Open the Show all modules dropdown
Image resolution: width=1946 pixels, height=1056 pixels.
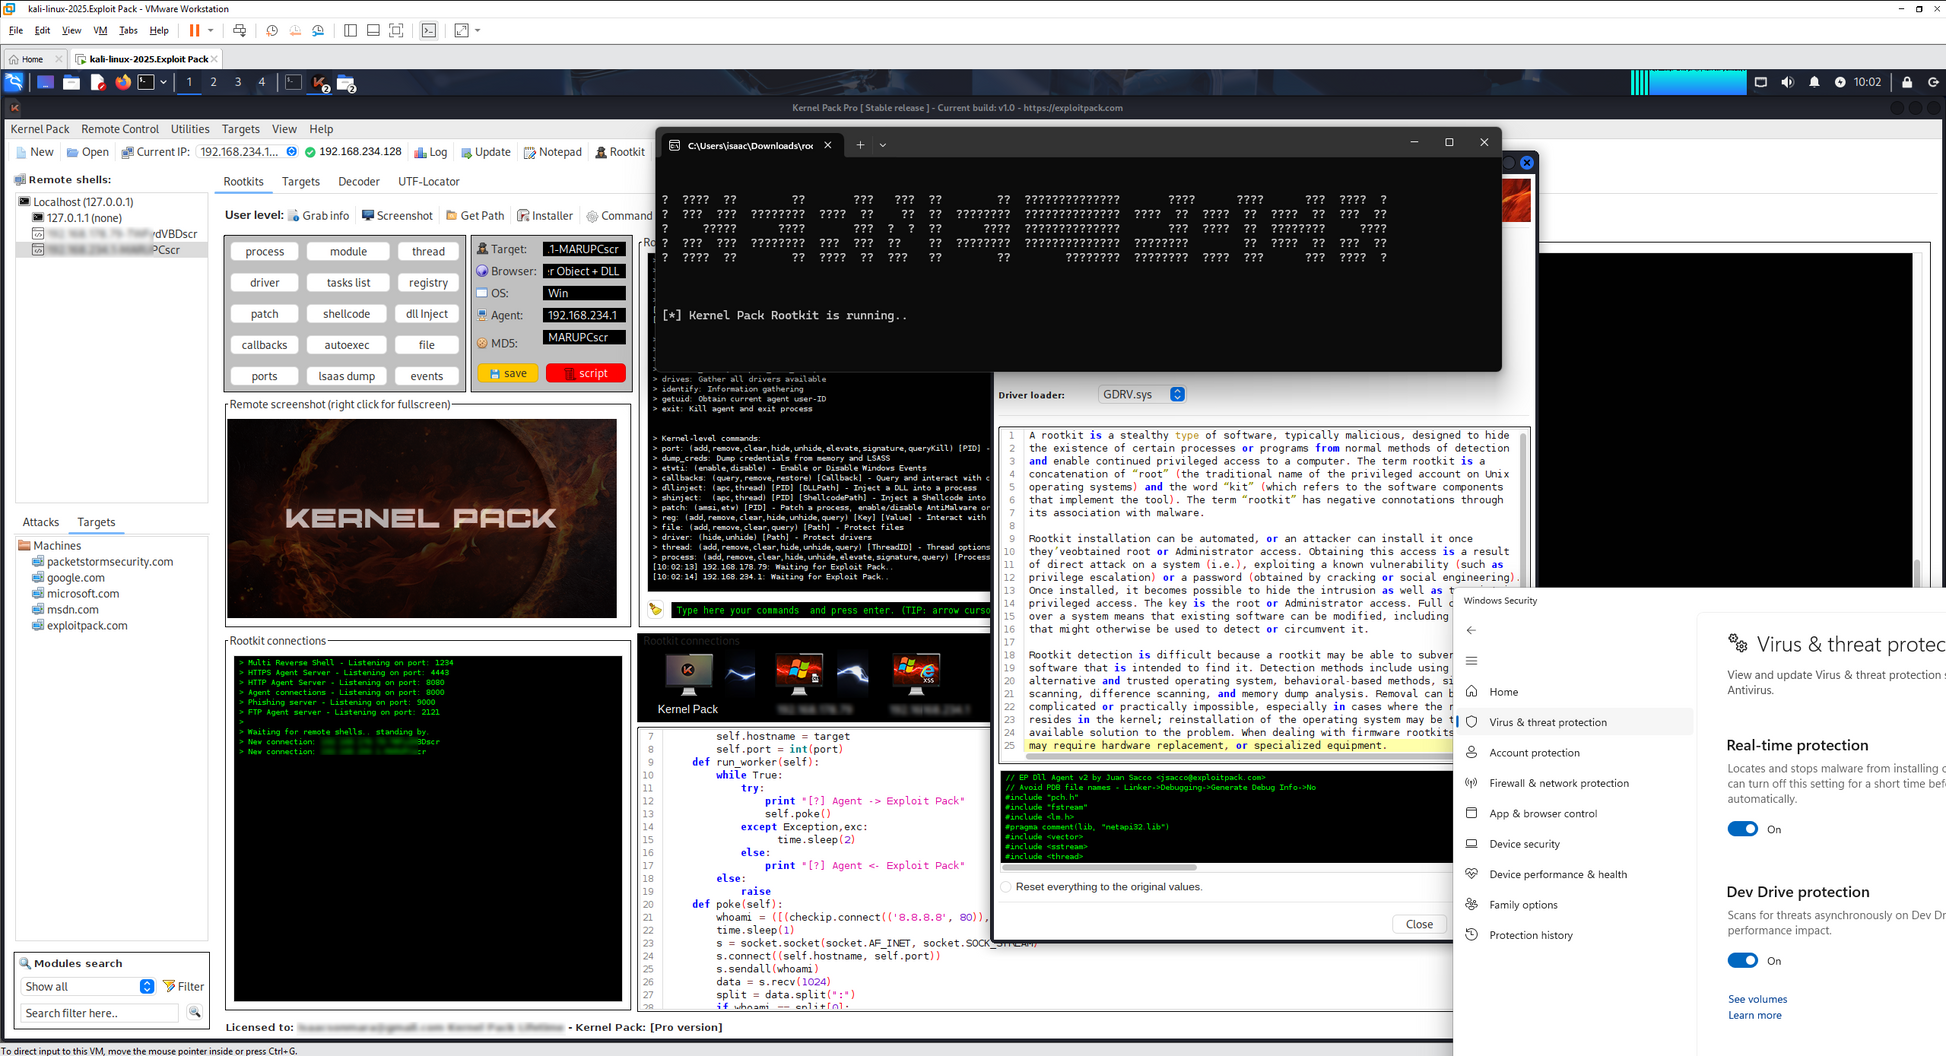pyautogui.click(x=147, y=986)
